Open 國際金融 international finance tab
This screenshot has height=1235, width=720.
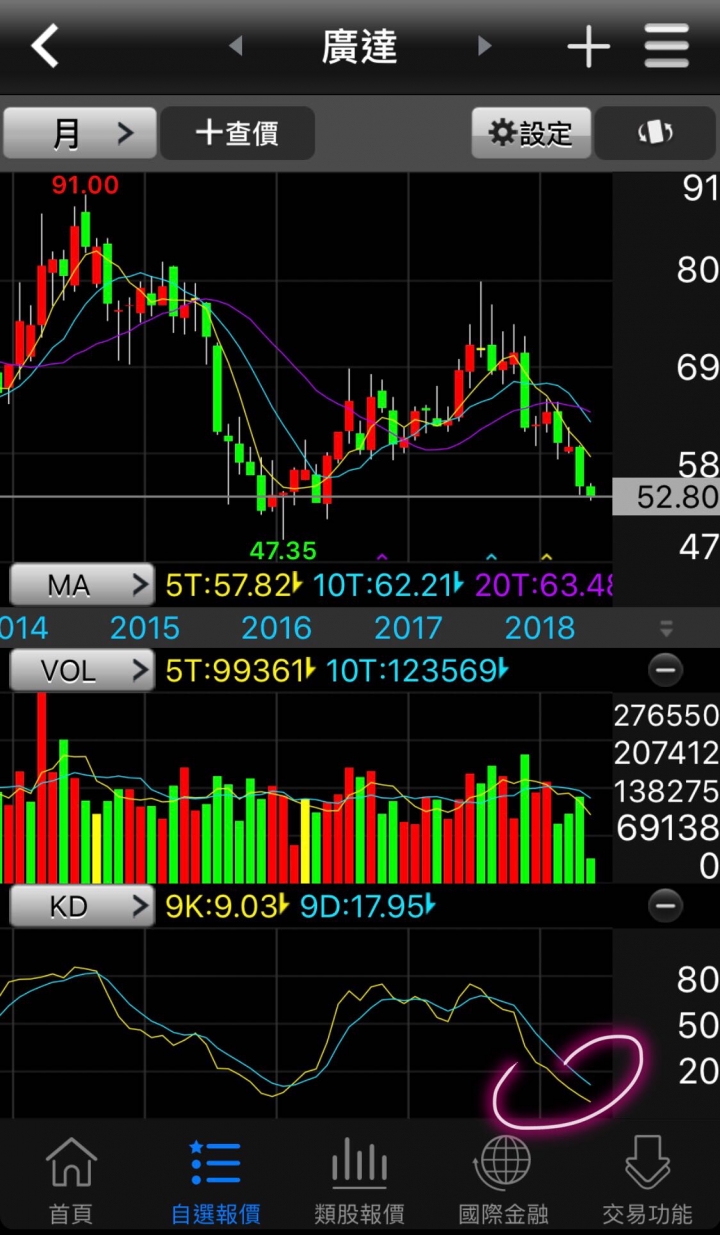(504, 1180)
